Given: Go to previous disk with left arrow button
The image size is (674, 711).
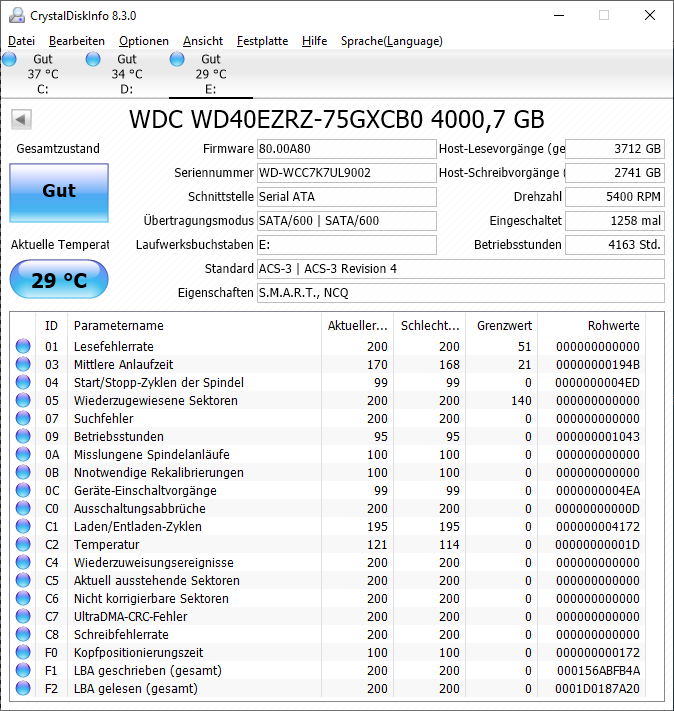Looking at the screenshot, I should pos(21,120).
